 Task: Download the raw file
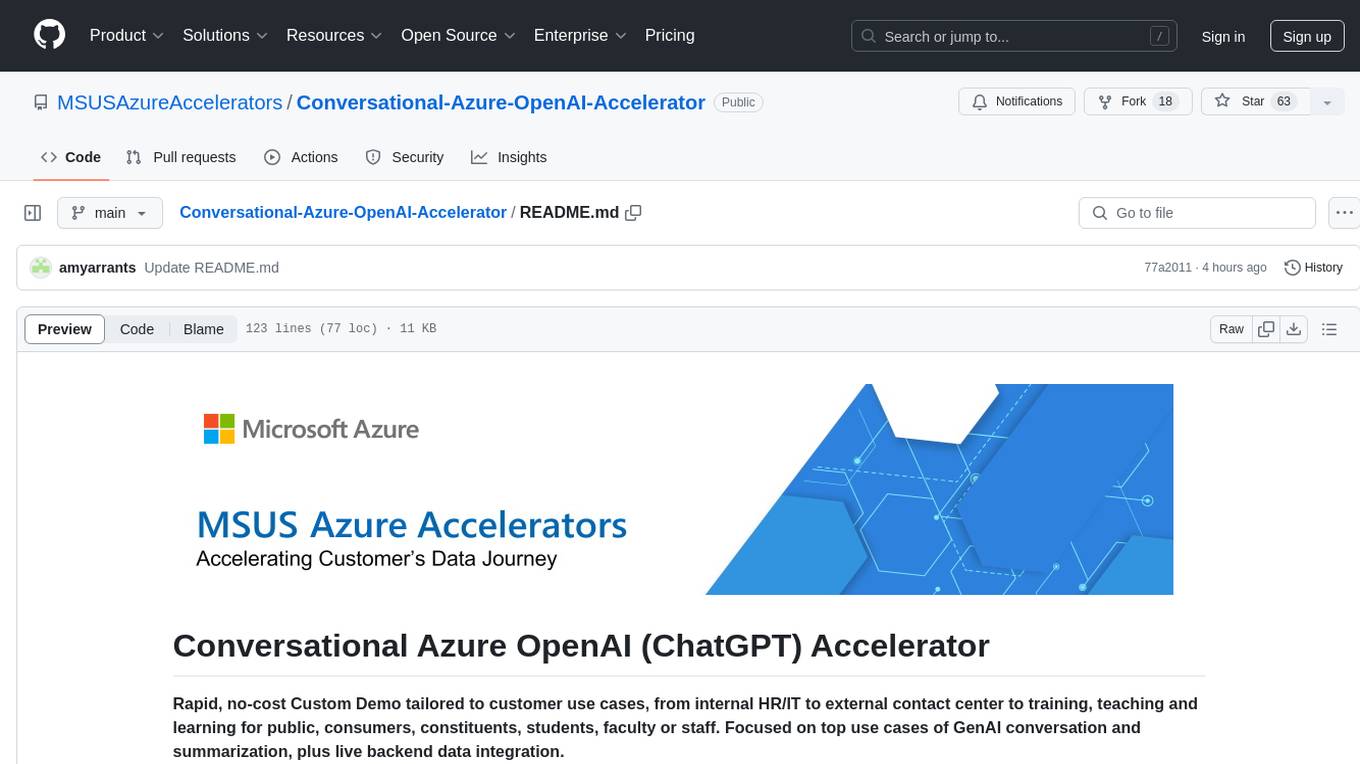1293,329
